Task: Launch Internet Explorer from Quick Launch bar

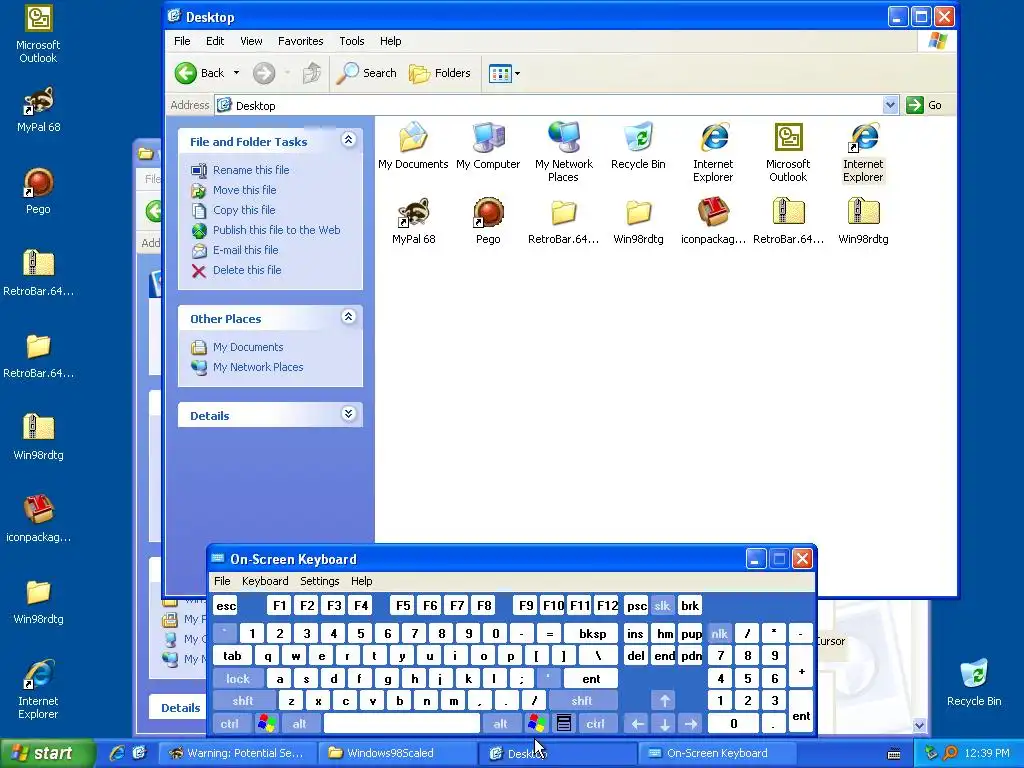Action: (116, 753)
